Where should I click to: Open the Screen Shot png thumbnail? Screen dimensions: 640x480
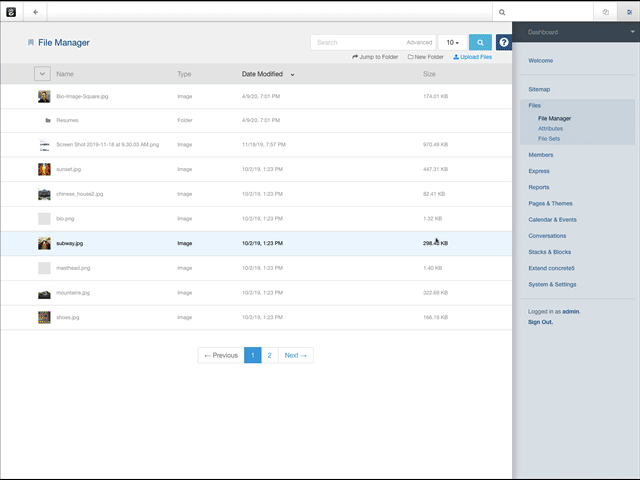click(44, 144)
